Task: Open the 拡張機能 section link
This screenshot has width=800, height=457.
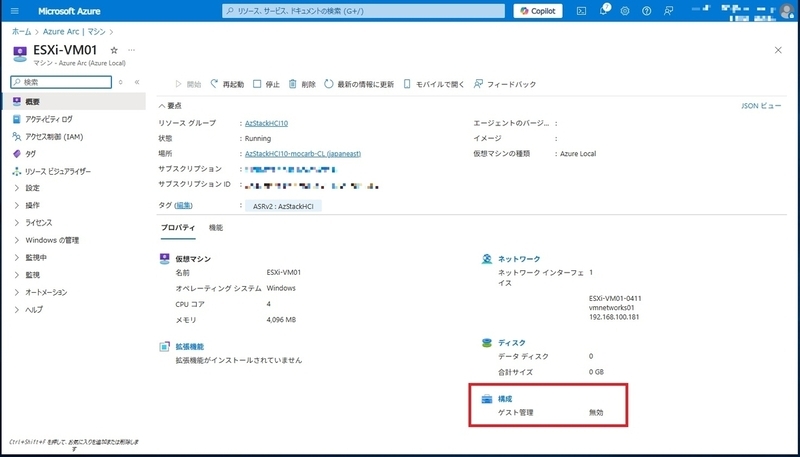Action: (x=190, y=347)
